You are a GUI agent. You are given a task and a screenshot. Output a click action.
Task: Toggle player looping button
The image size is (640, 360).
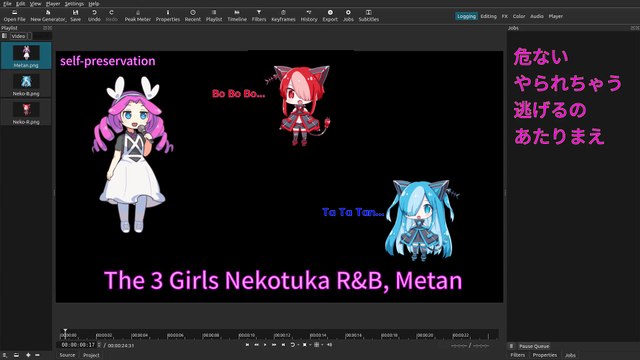point(293,345)
